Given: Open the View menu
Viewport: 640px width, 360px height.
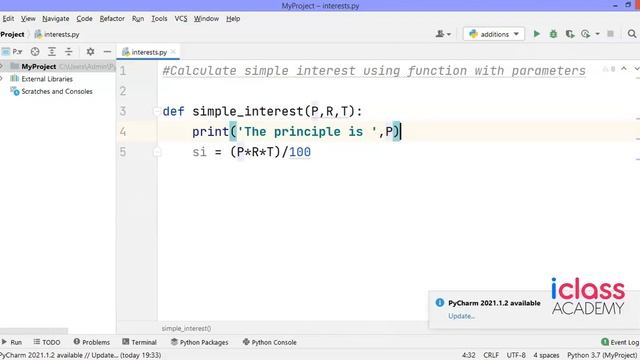Looking at the screenshot, I should (28, 19).
